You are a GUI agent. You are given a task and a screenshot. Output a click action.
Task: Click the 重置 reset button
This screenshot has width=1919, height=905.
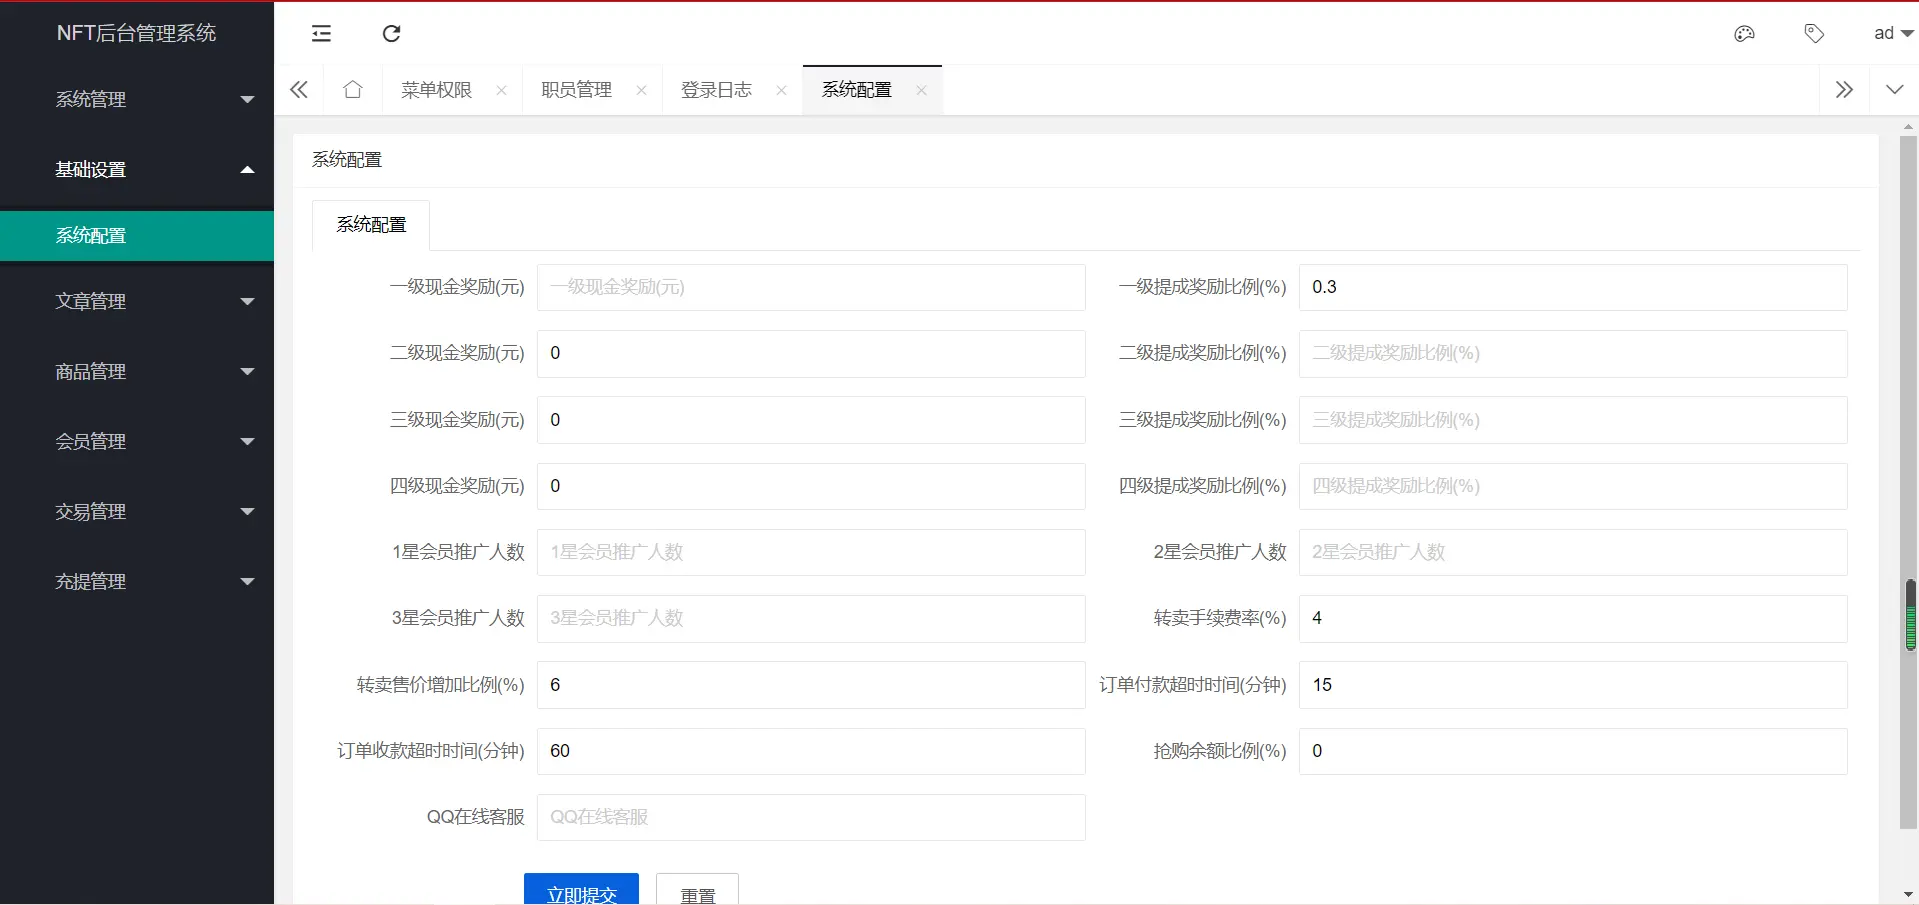pos(697,893)
